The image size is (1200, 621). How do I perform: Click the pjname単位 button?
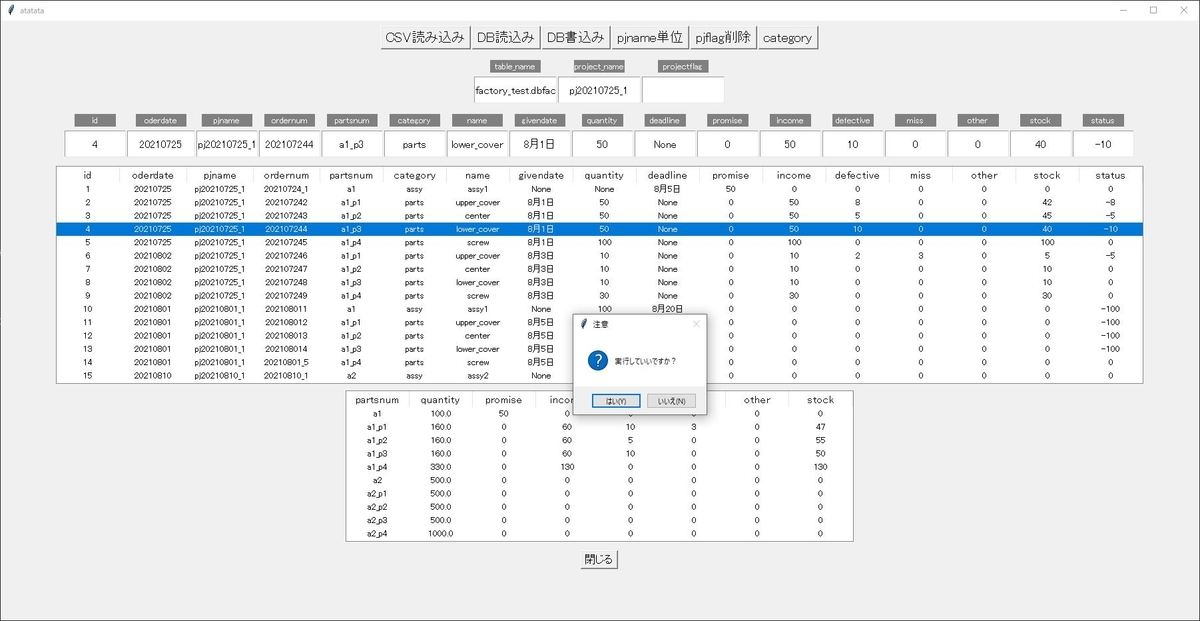tap(650, 38)
